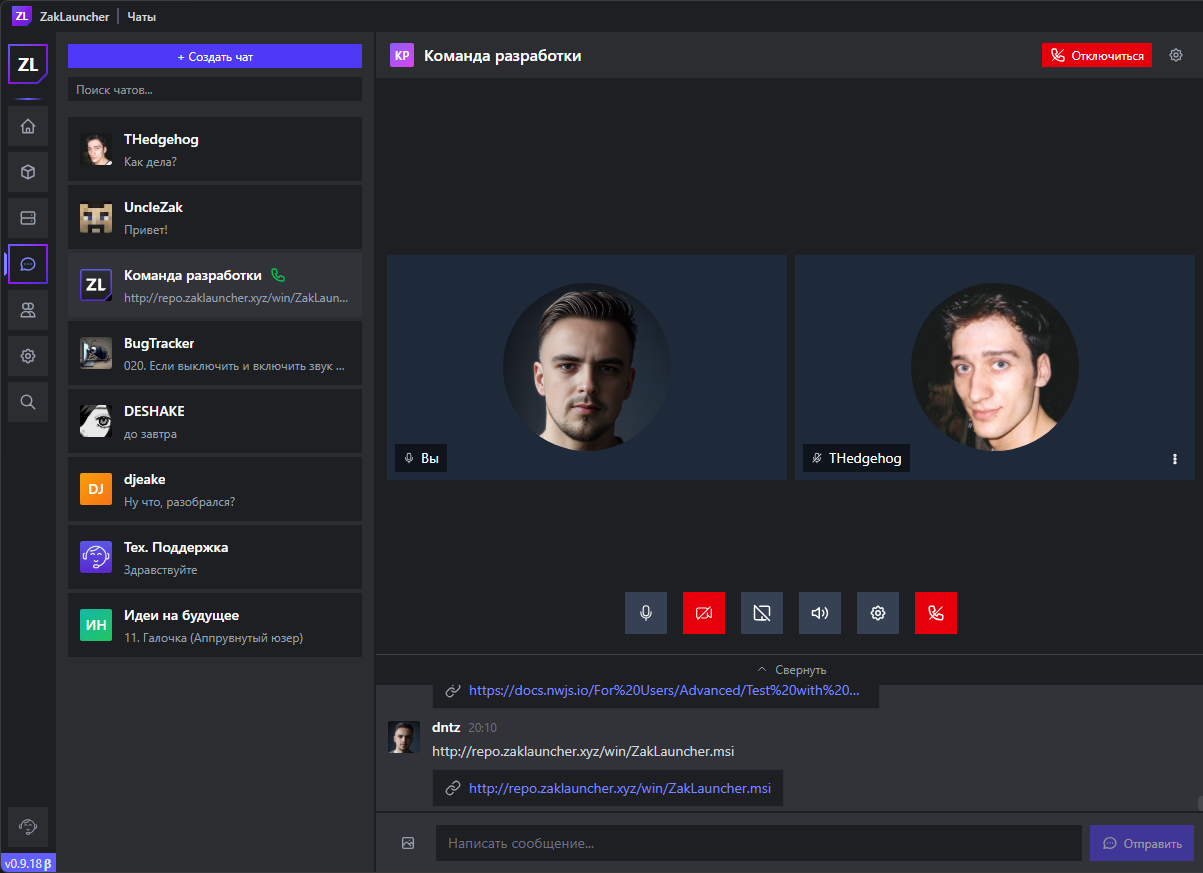Select the BugTracker chat

215,353
